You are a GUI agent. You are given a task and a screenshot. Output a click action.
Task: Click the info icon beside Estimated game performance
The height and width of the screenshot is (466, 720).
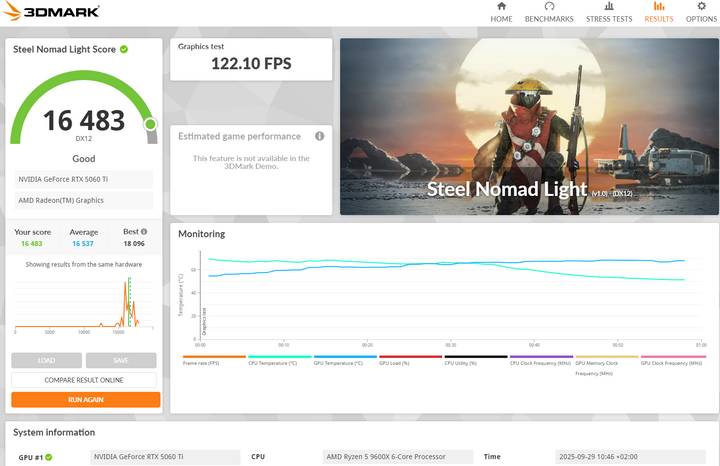[x=320, y=136]
